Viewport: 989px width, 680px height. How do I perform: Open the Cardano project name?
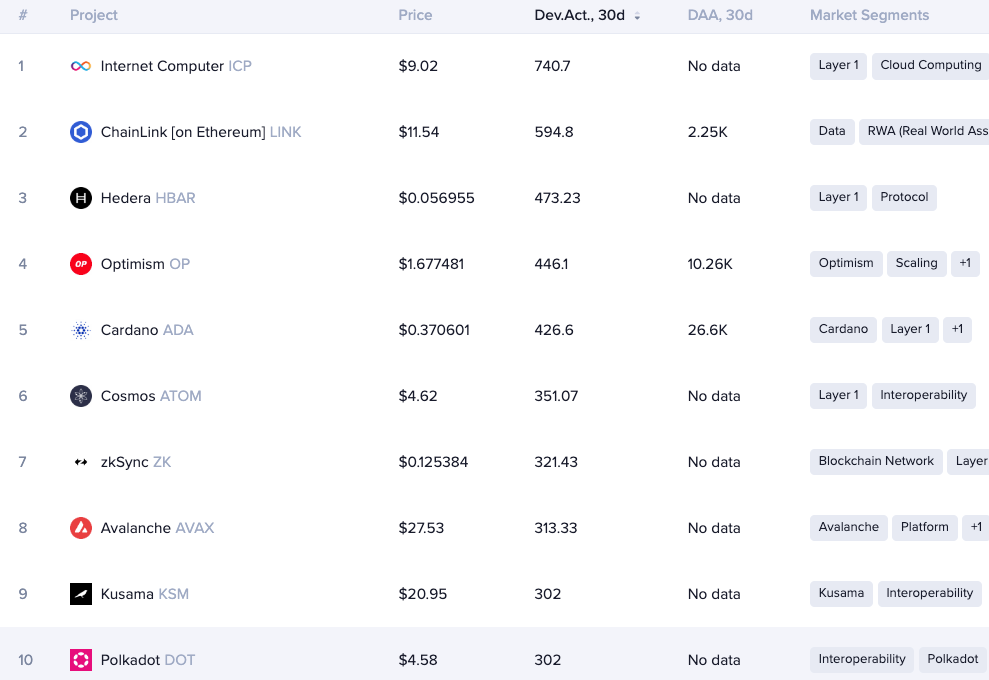pyautogui.click(x=129, y=330)
